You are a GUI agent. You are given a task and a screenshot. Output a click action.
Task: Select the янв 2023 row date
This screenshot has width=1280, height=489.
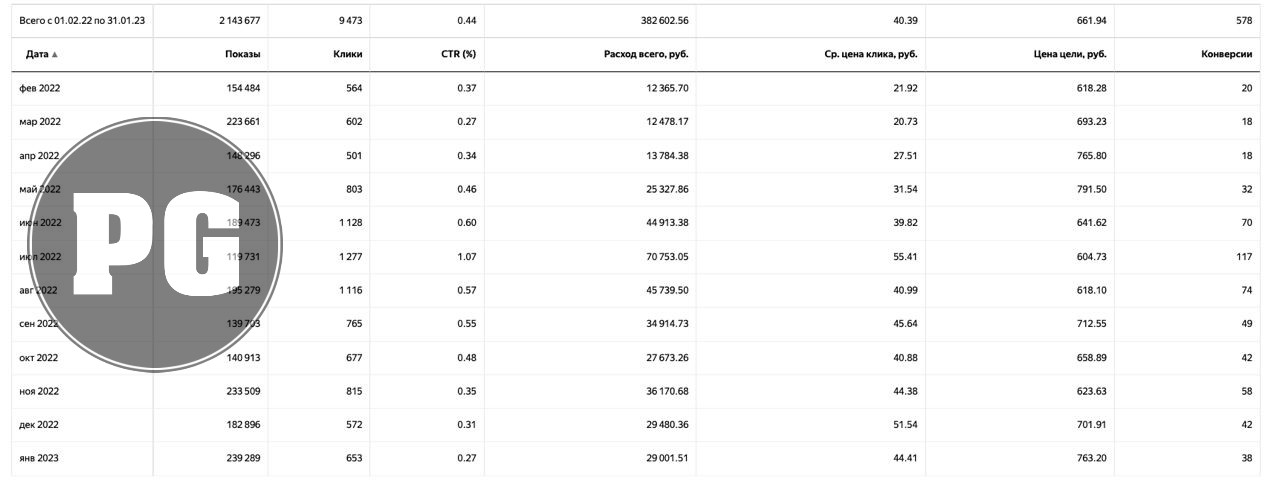point(40,459)
